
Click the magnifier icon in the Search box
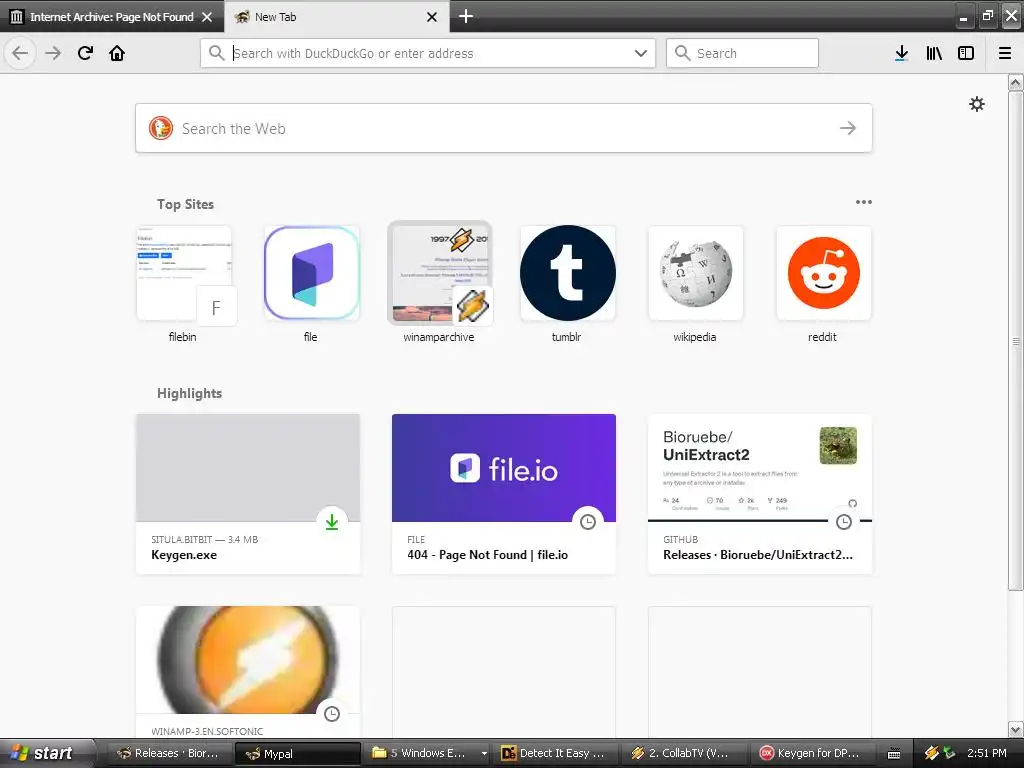pyautogui.click(x=682, y=53)
